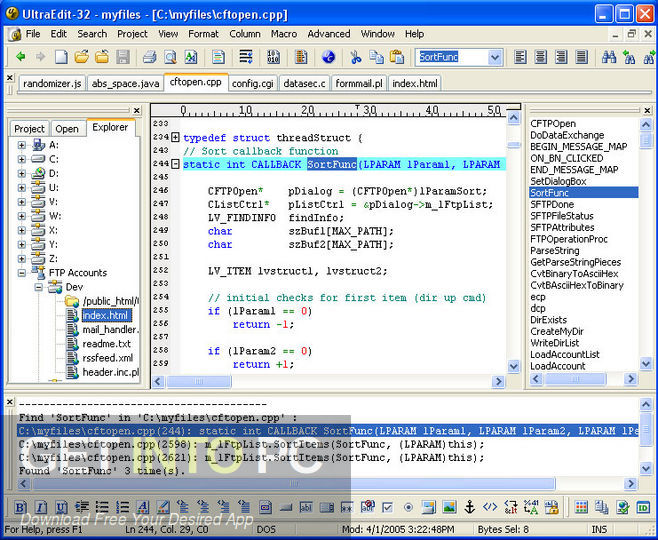The height and width of the screenshot is (540, 658).
Task: Close the function list panel
Action: 648,110
